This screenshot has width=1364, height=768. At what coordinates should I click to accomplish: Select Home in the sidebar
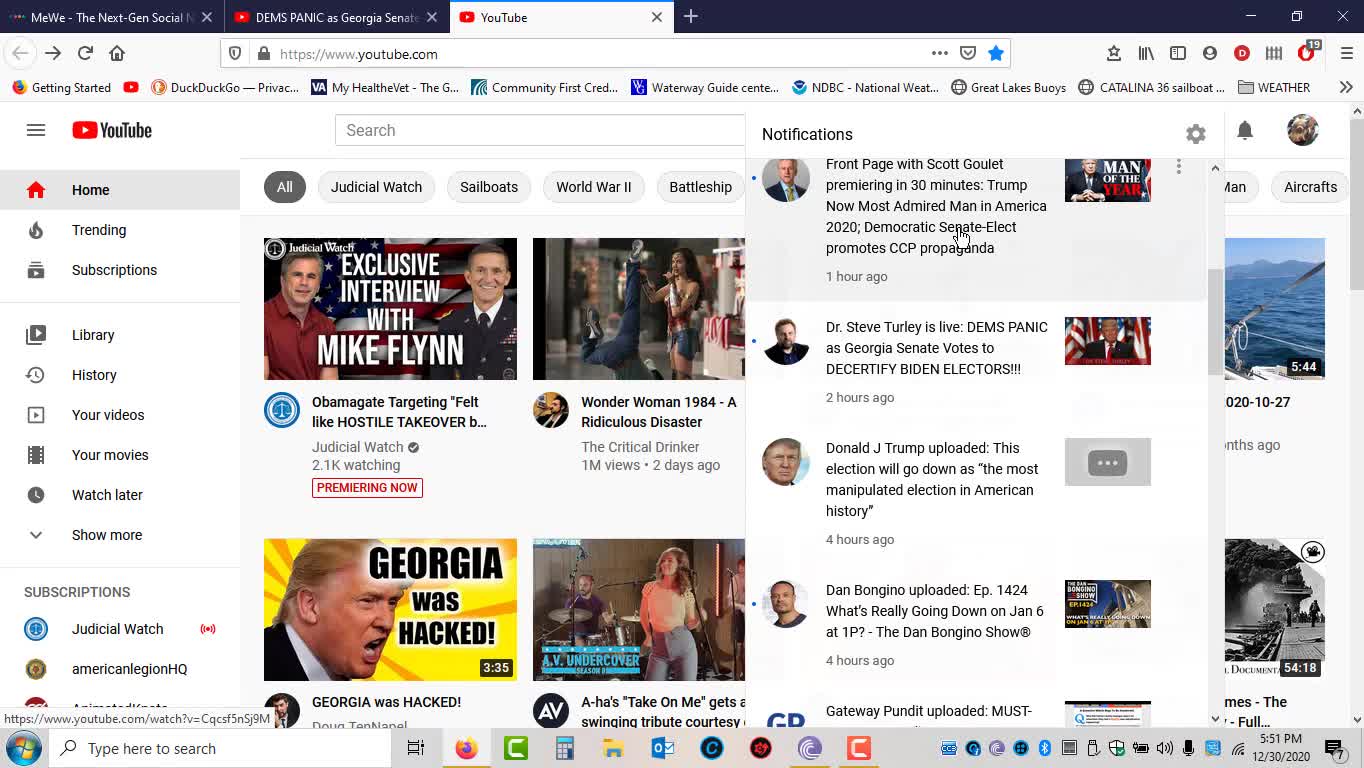[x=120, y=190]
